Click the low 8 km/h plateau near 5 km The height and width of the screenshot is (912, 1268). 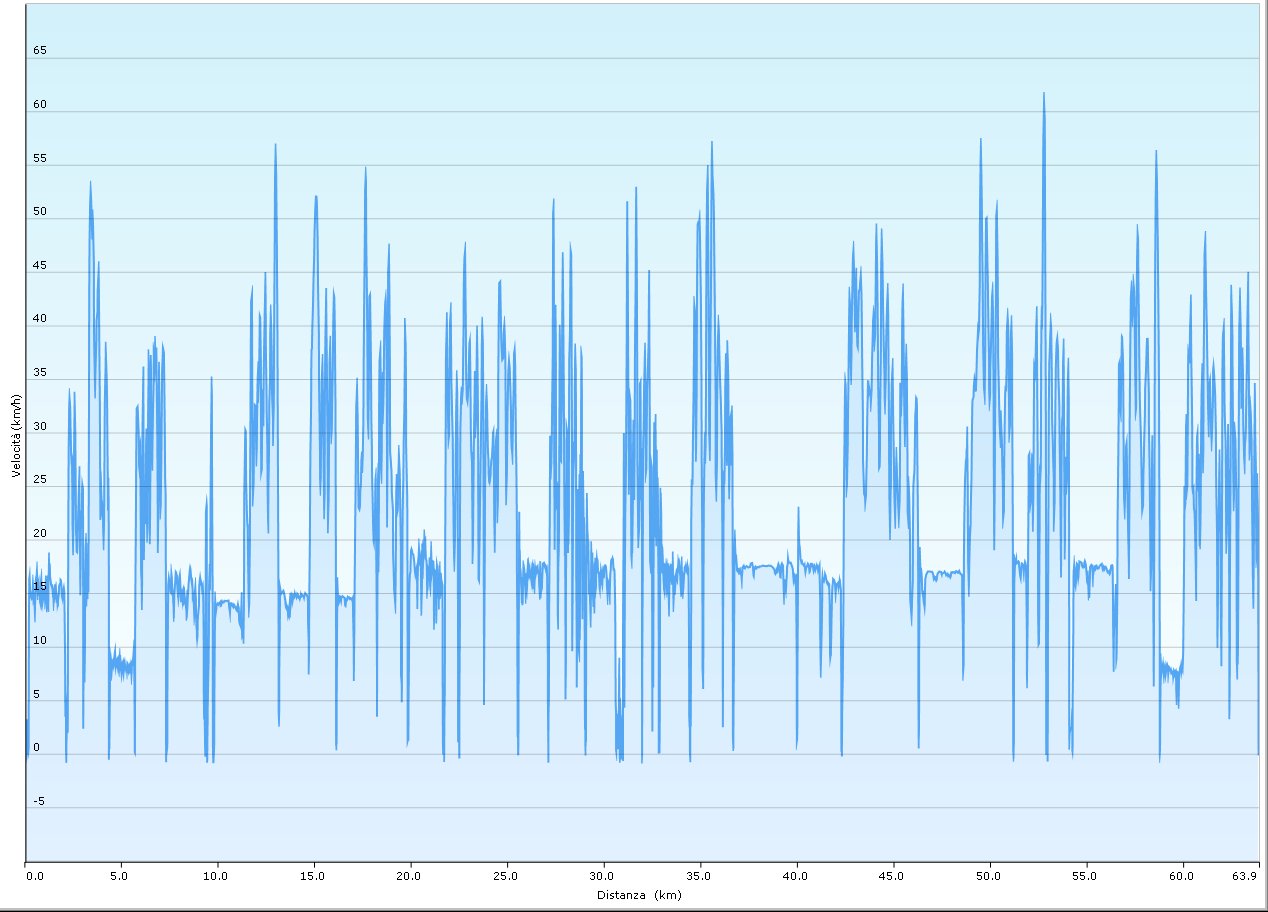pos(121,664)
